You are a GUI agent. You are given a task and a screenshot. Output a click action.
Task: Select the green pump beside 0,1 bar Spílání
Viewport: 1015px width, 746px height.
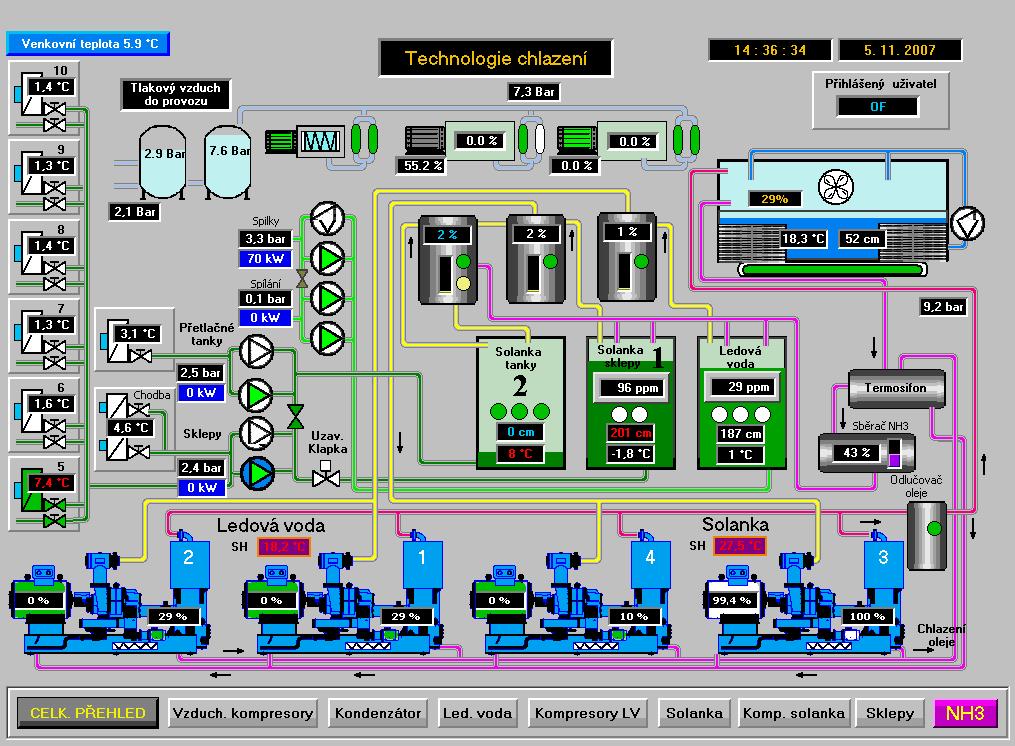tap(328, 299)
